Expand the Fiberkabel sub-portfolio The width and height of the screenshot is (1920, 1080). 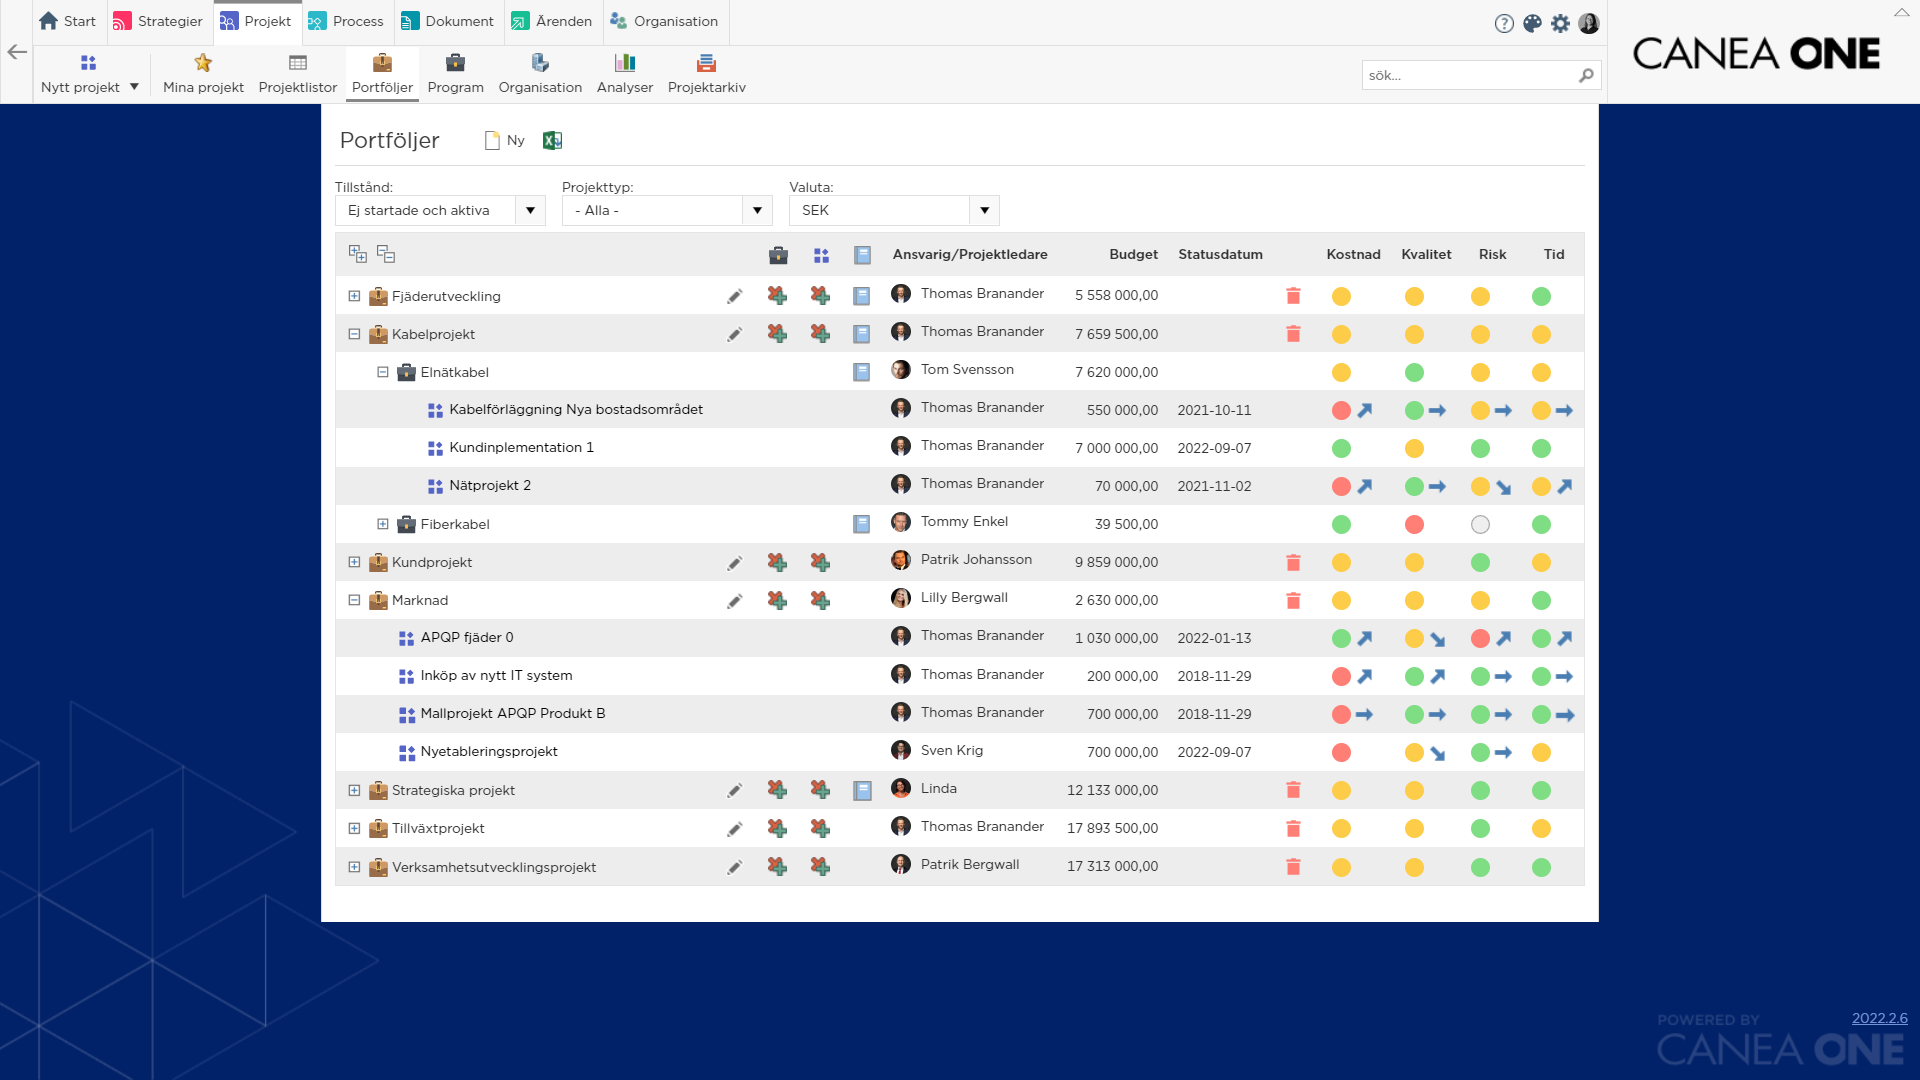point(381,523)
